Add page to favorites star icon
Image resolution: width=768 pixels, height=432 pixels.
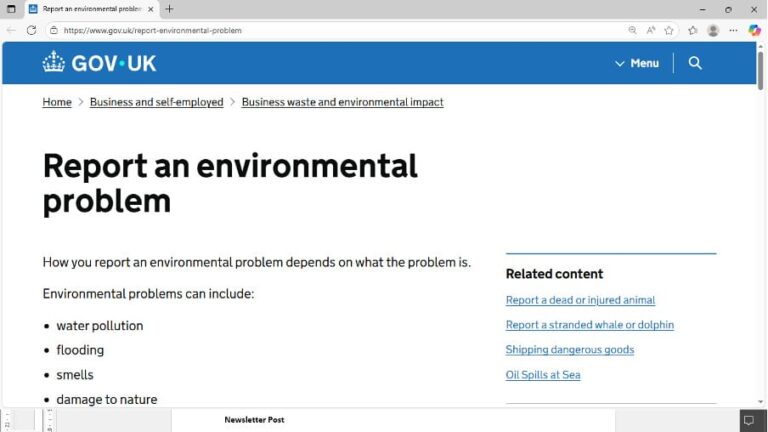(x=669, y=30)
